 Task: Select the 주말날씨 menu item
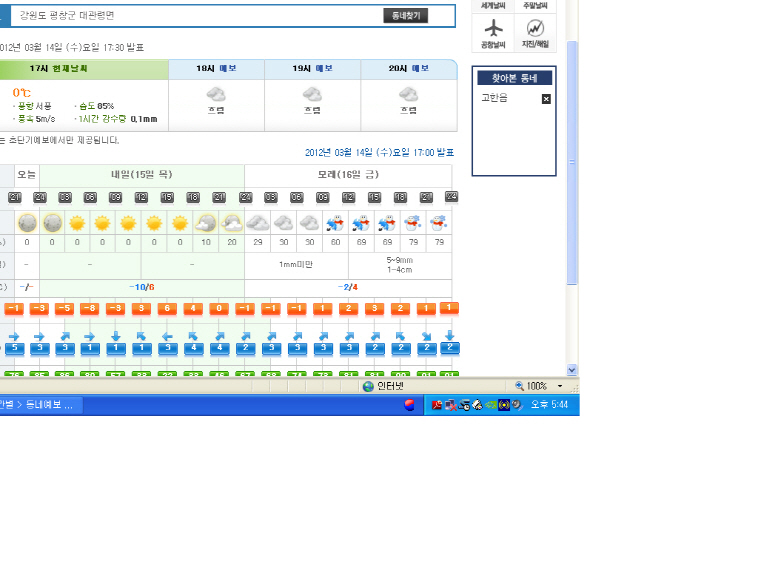[x=536, y=5]
